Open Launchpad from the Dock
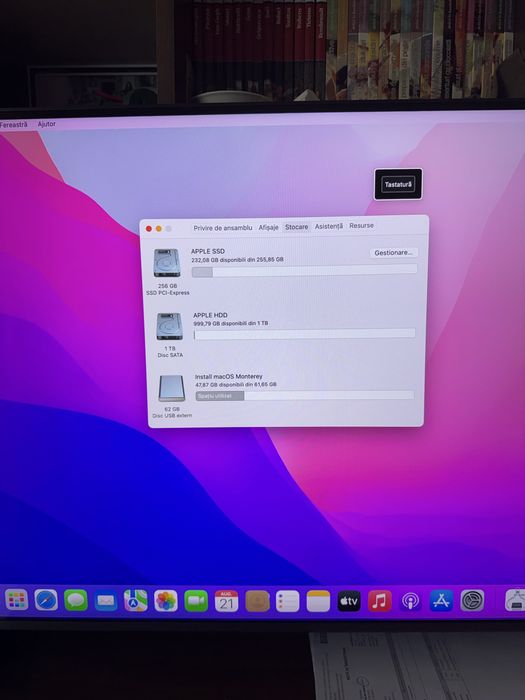 17,600
